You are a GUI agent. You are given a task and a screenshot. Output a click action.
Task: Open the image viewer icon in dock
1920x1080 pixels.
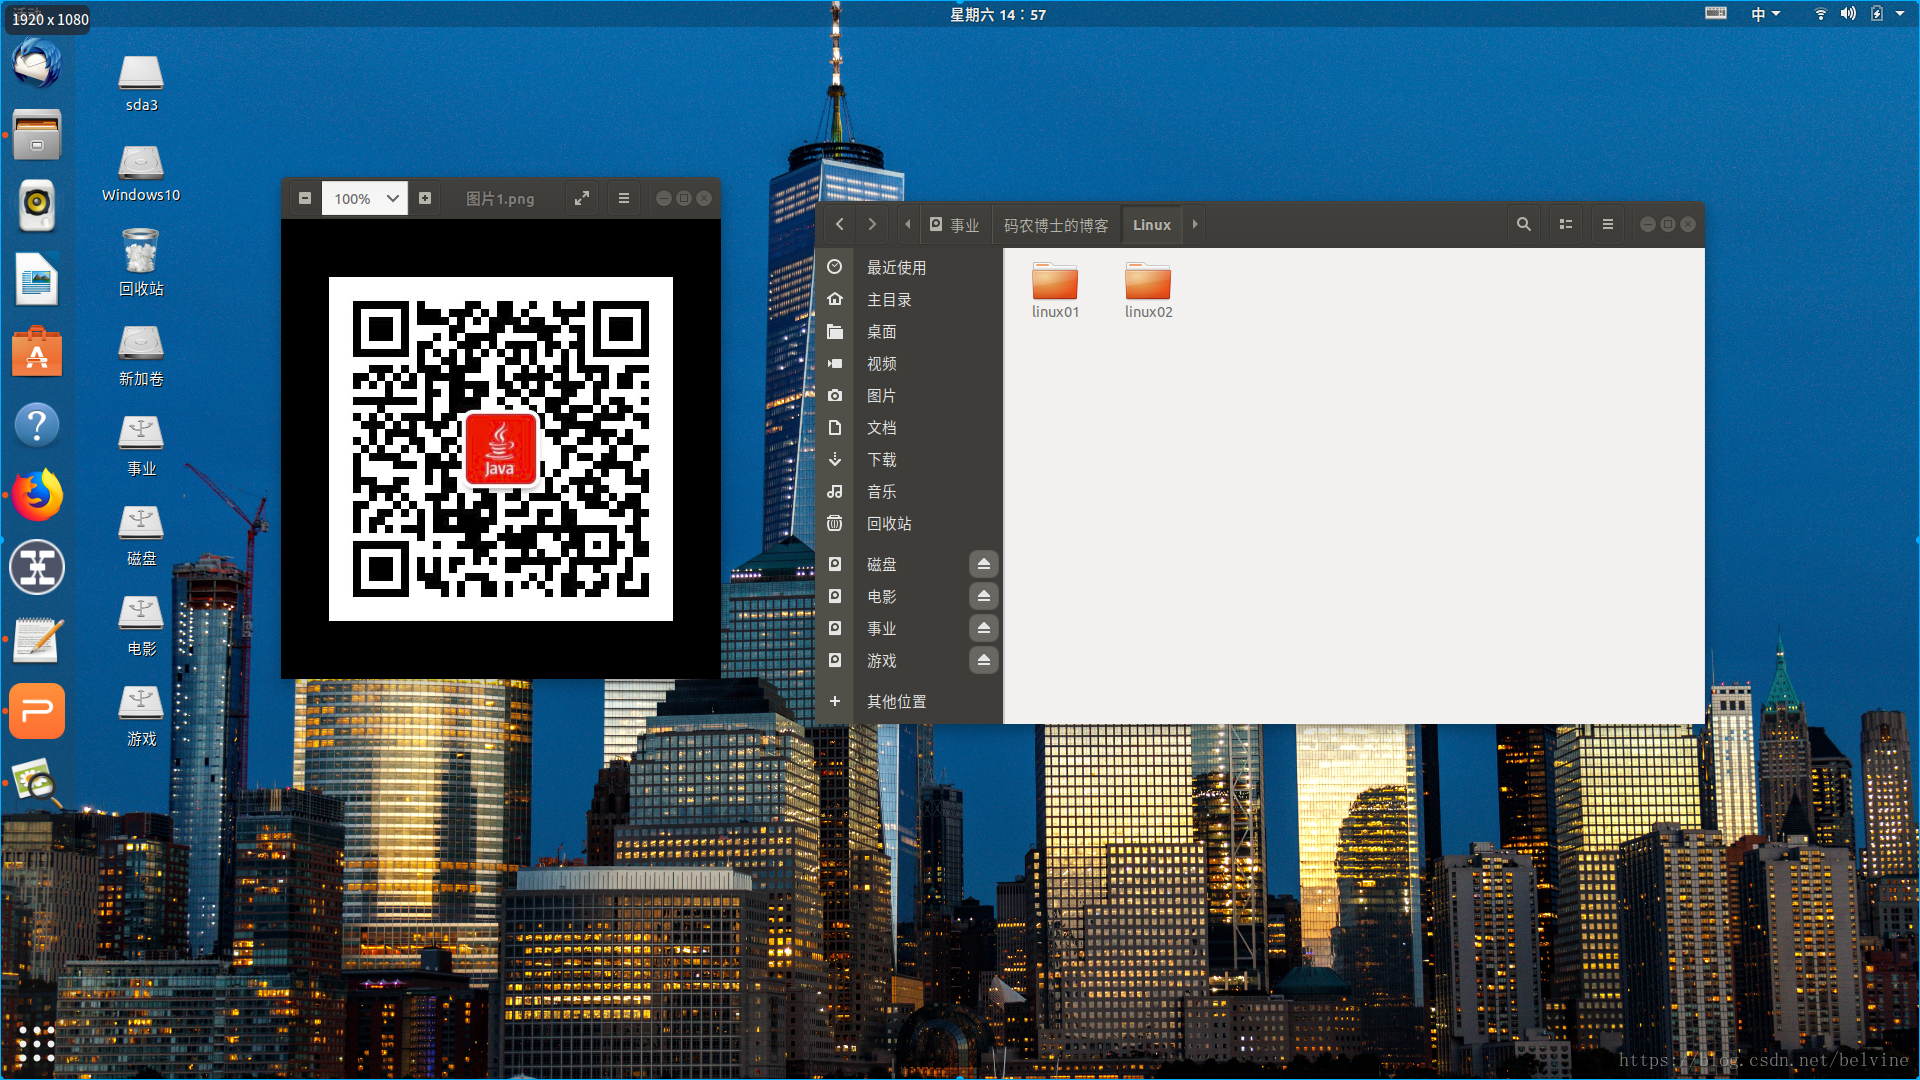[37, 782]
